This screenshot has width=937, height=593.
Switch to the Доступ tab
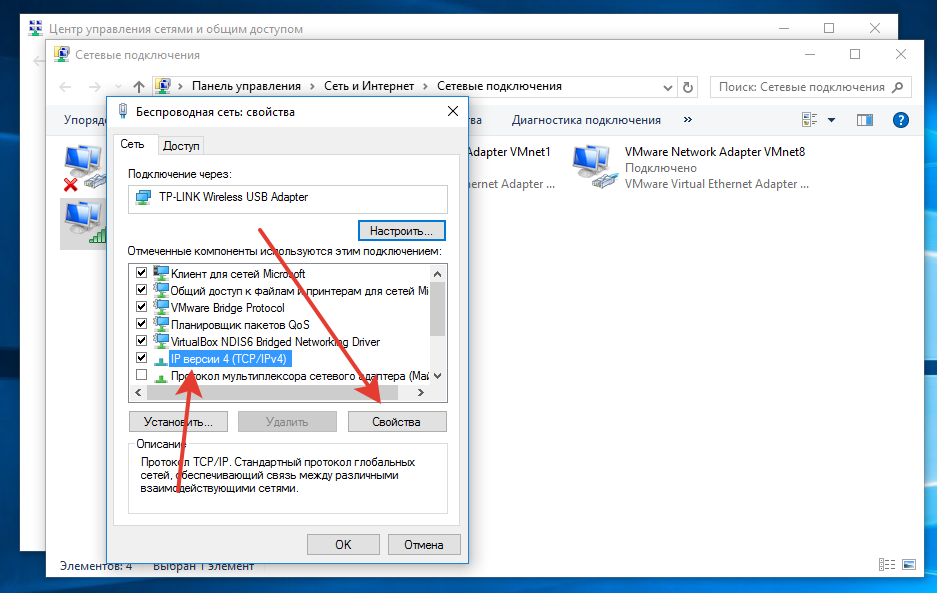tap(181, 145)
